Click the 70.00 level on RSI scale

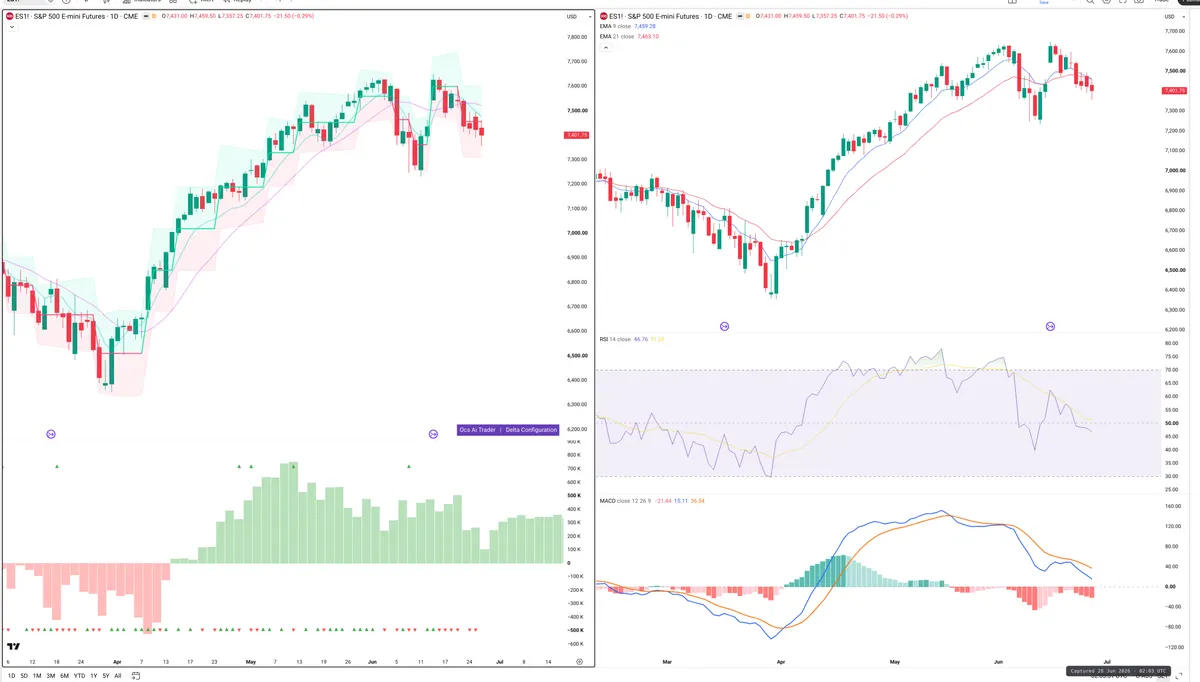tap(1172, 370)
